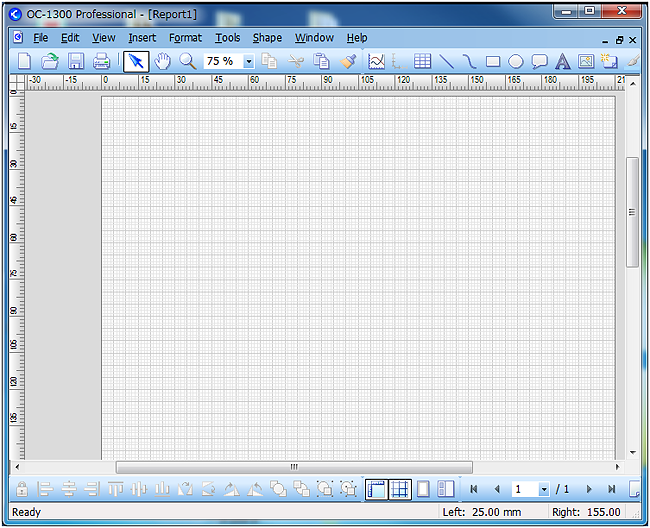Toggle the single page view button
The height and width of the screenshot is (528, 650).
(x=423, y=489)
